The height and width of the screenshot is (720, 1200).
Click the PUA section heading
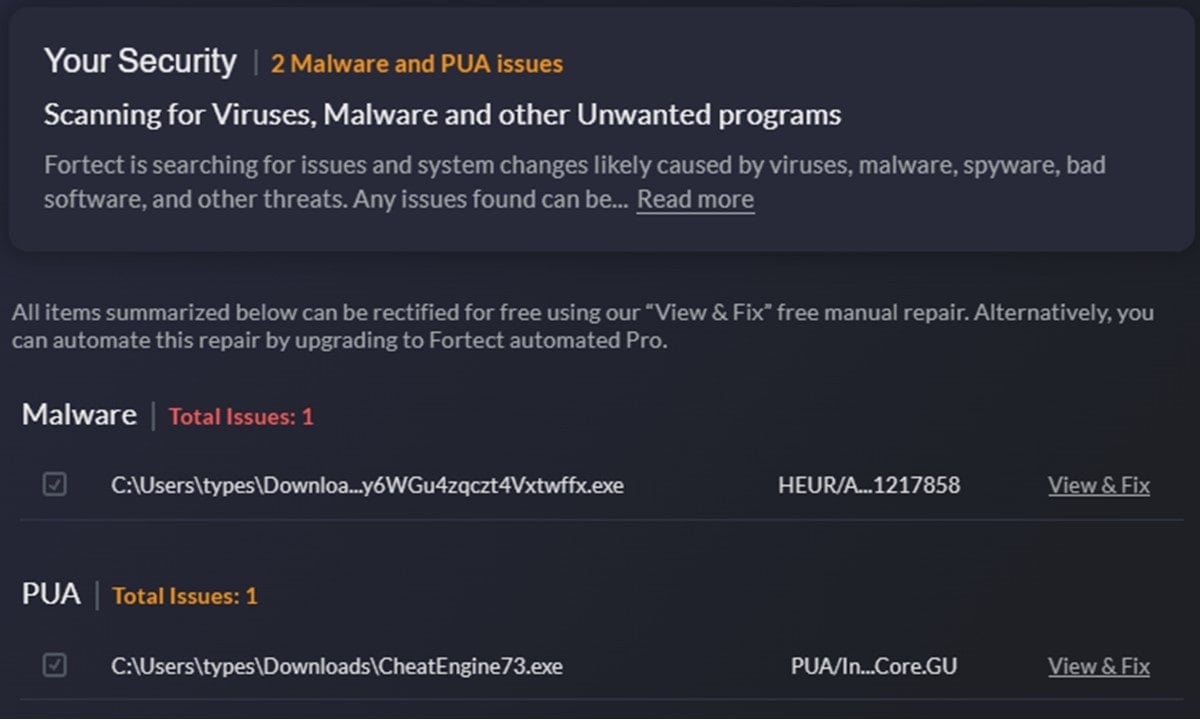click(51, 595)
